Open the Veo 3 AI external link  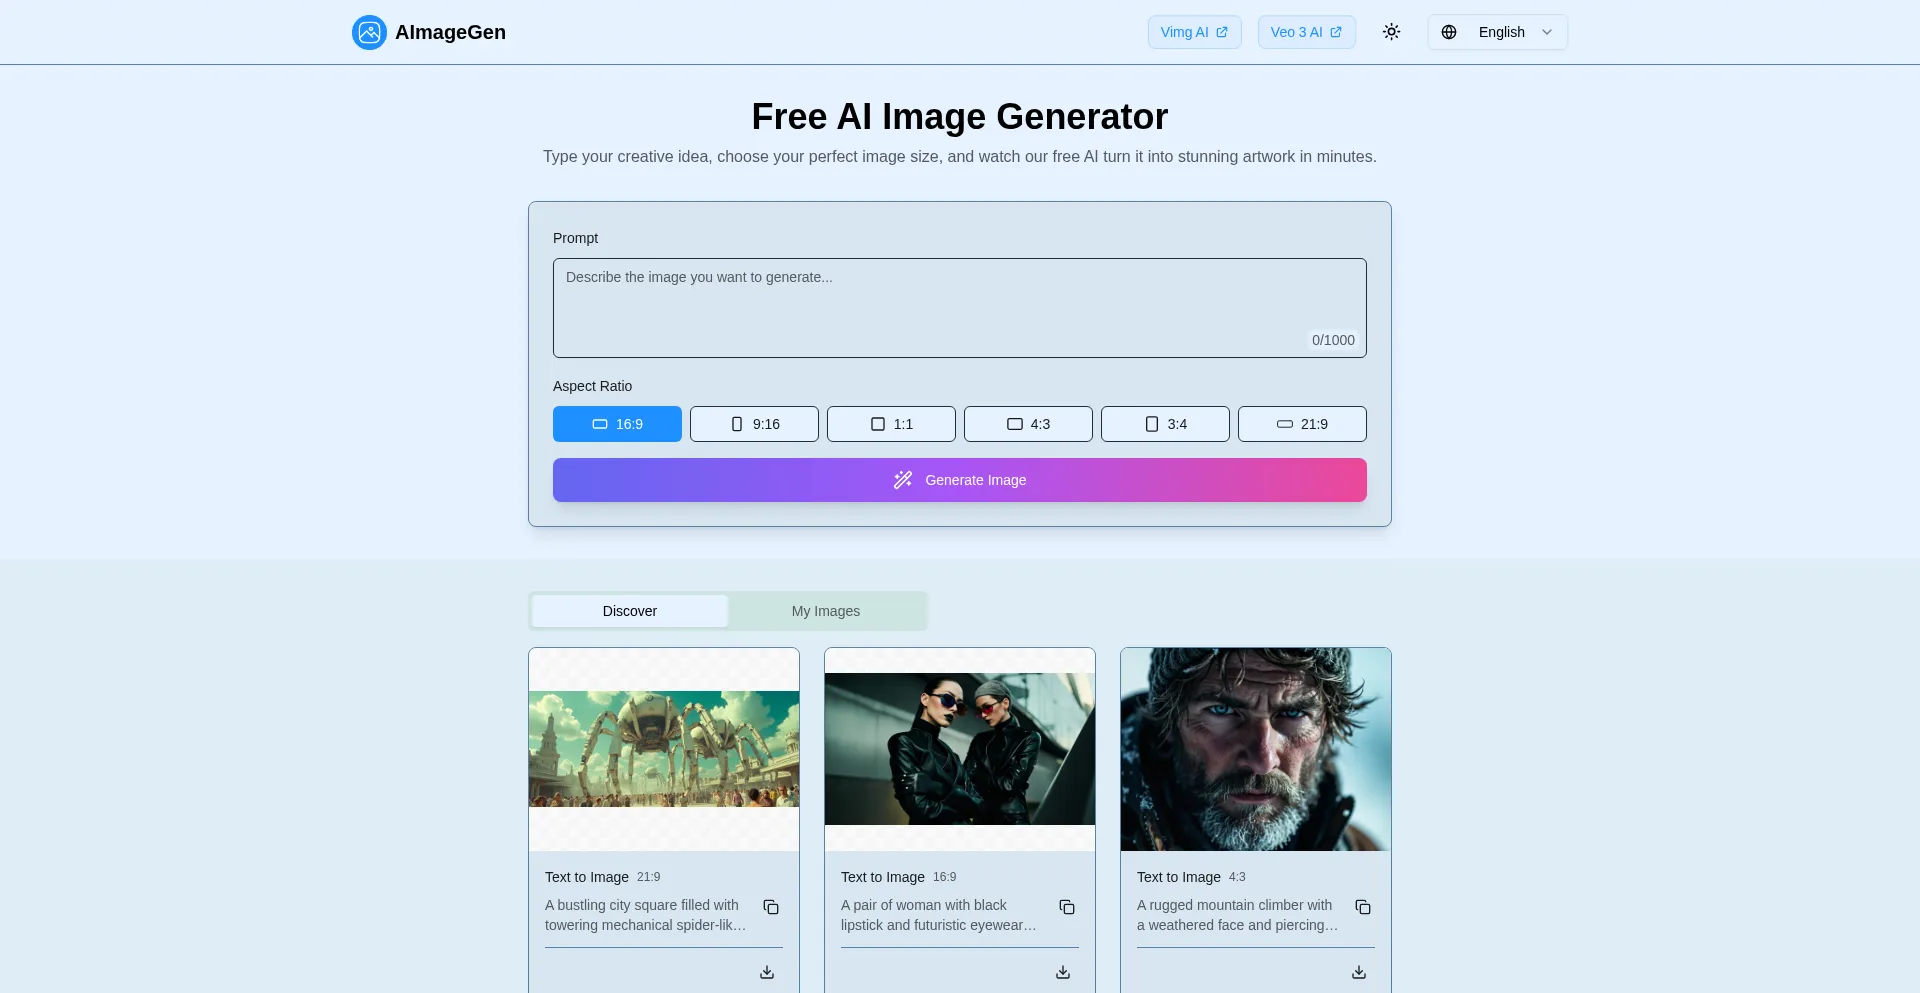click(1306, 32)
